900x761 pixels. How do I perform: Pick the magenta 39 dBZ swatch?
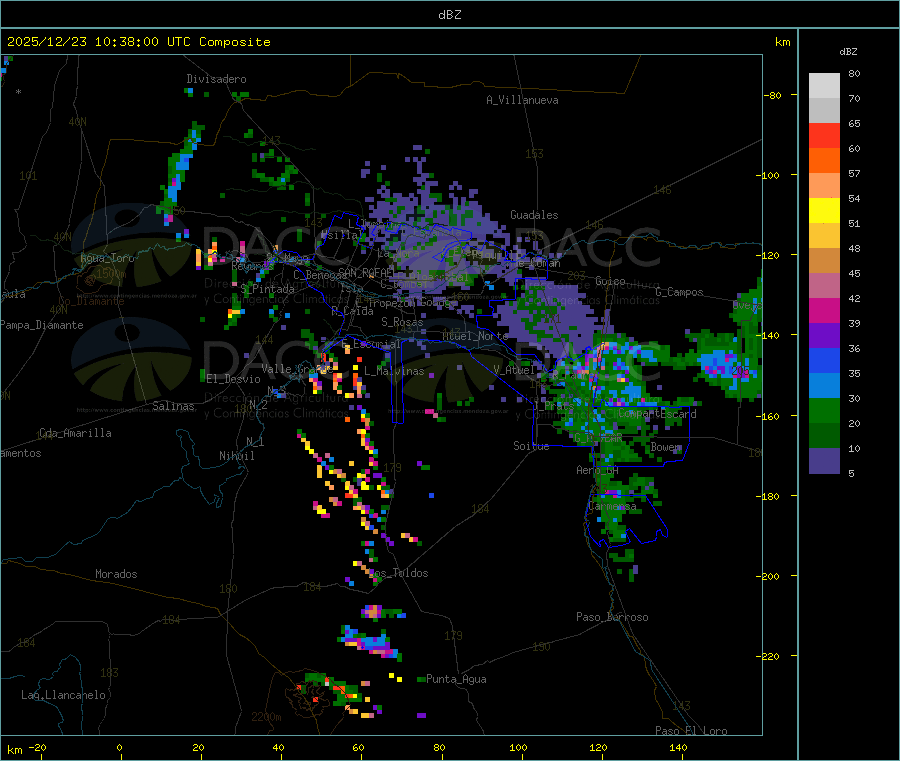[824, 310]
